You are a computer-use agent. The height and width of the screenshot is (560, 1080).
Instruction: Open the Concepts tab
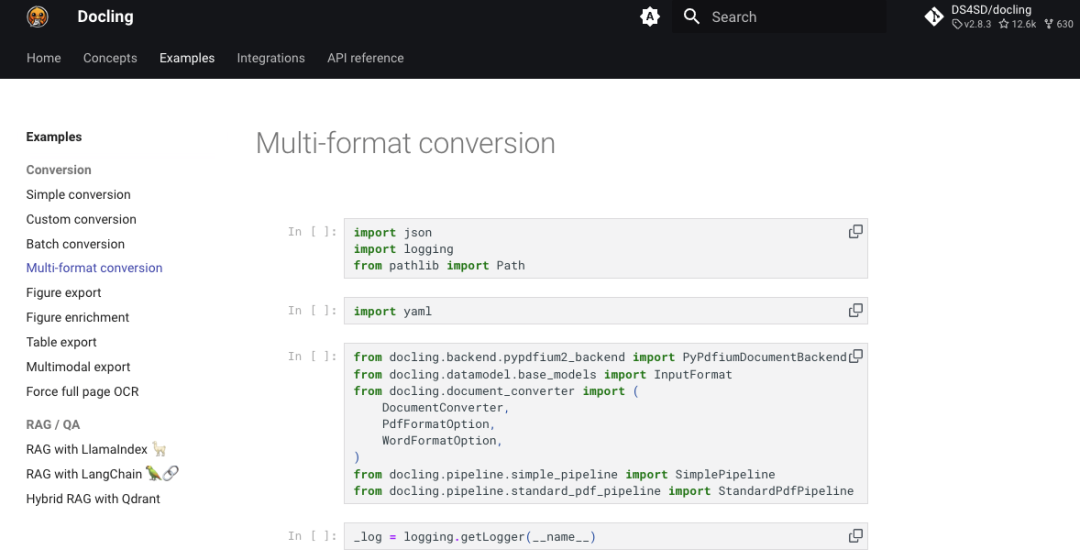click(x=110, y=58)
